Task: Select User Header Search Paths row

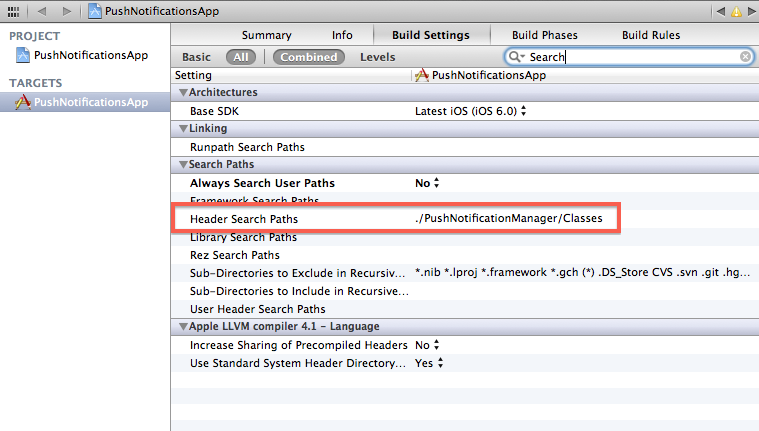Action: pos(465,309)
